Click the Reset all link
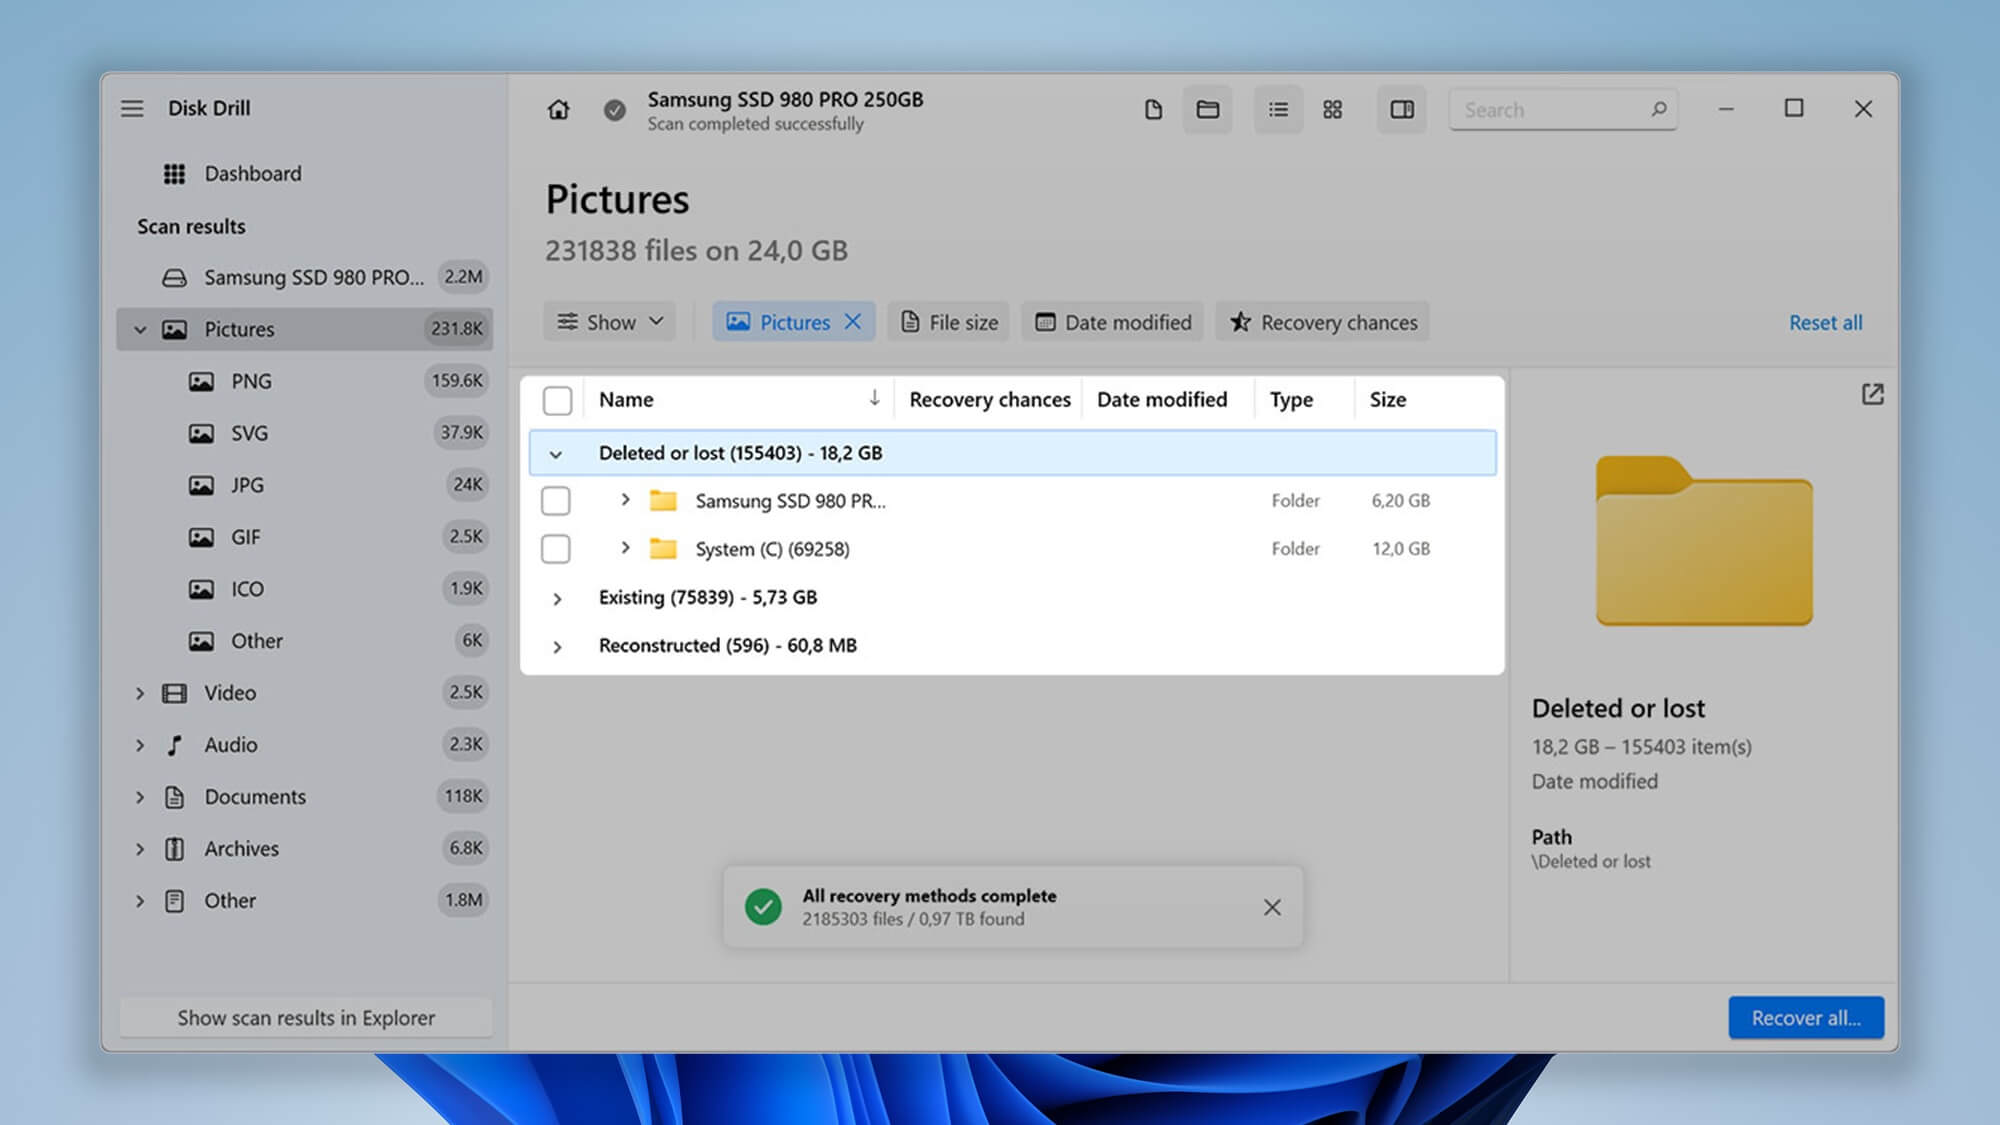This screenshot has height=1125, width=2000. [x=1825, y=322]
